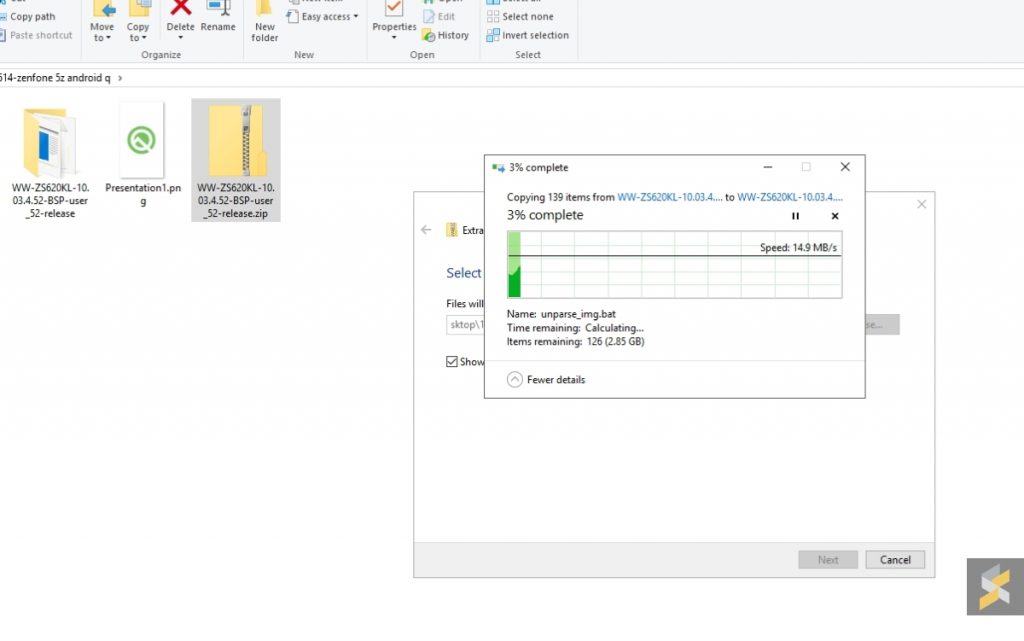Close the 3% complete copy dialog
1024x641 pixels.
pos(845,167)
